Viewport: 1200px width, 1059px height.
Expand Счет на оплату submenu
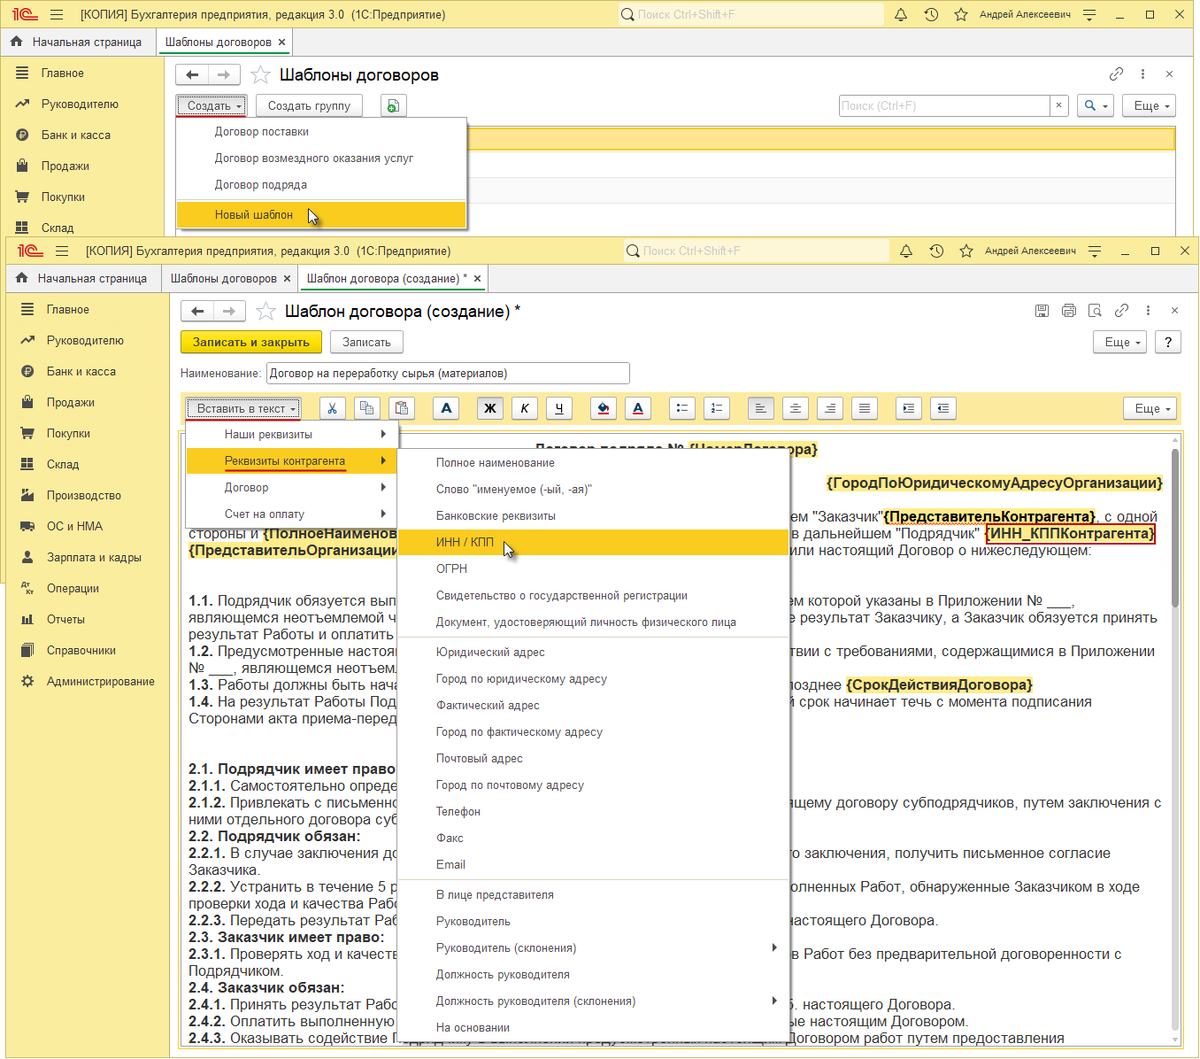click(292, 514)
